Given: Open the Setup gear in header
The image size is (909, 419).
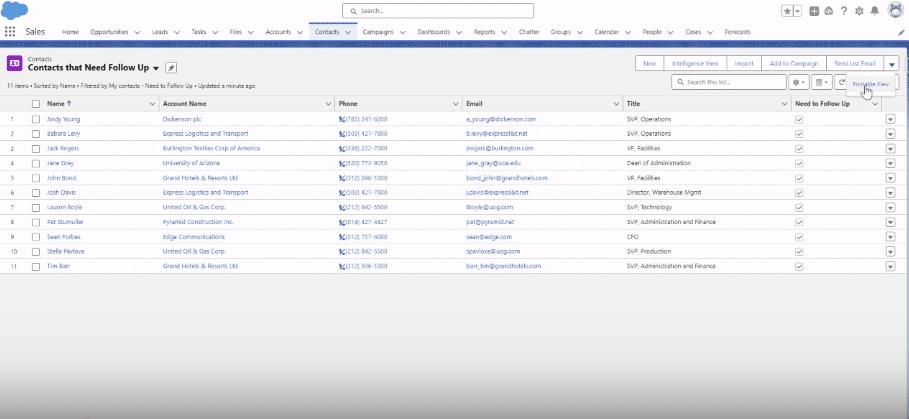Looking at the screenshot, I should click(x=859, y=11).
